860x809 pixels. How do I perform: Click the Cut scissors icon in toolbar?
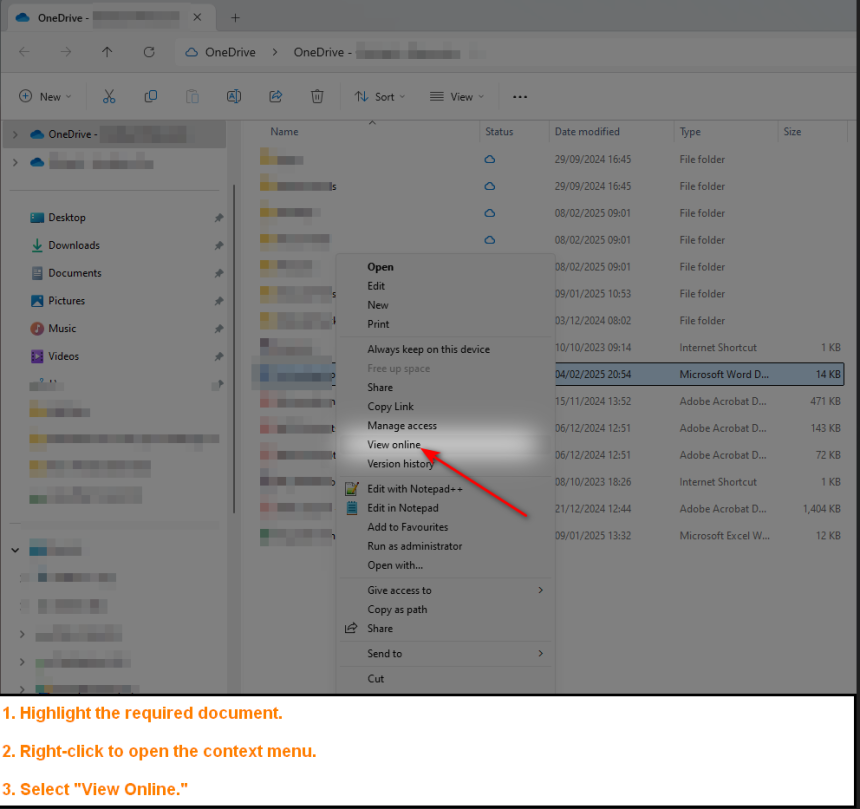(x=109, y=97)
